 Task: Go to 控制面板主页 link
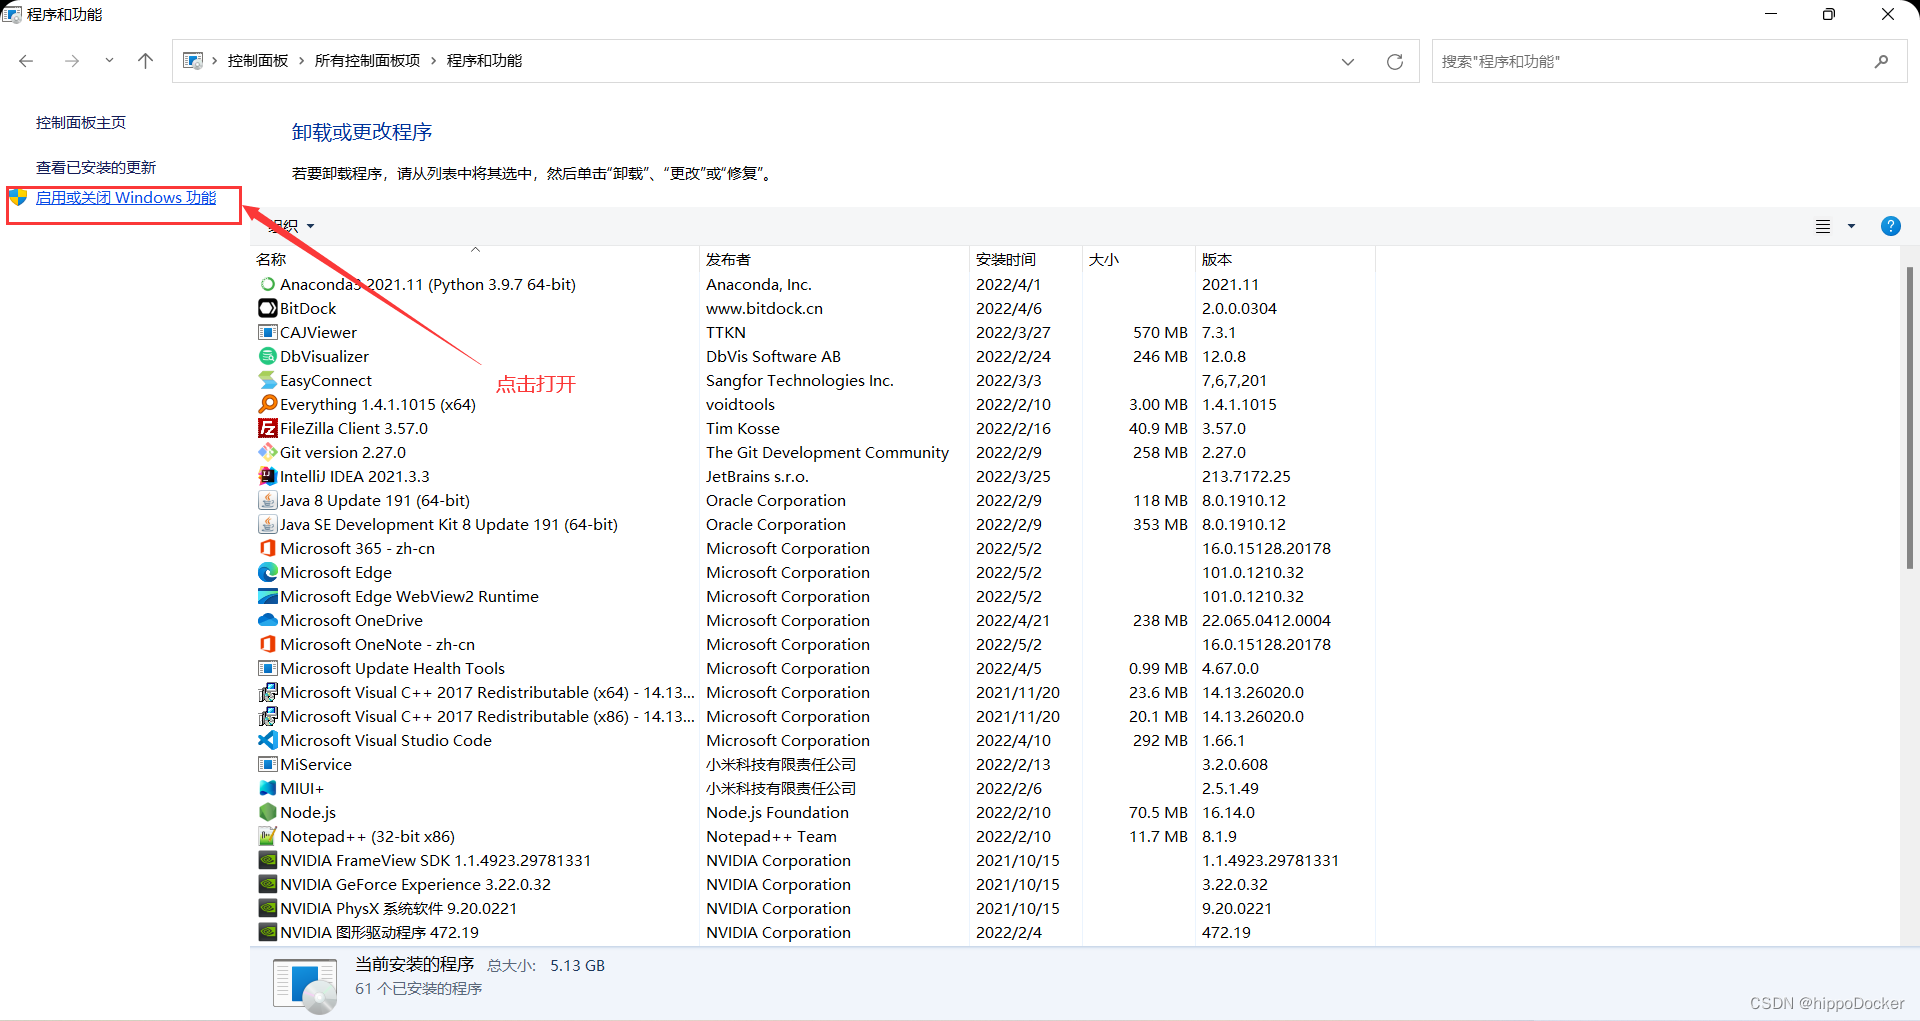click(x=81, y=122)
